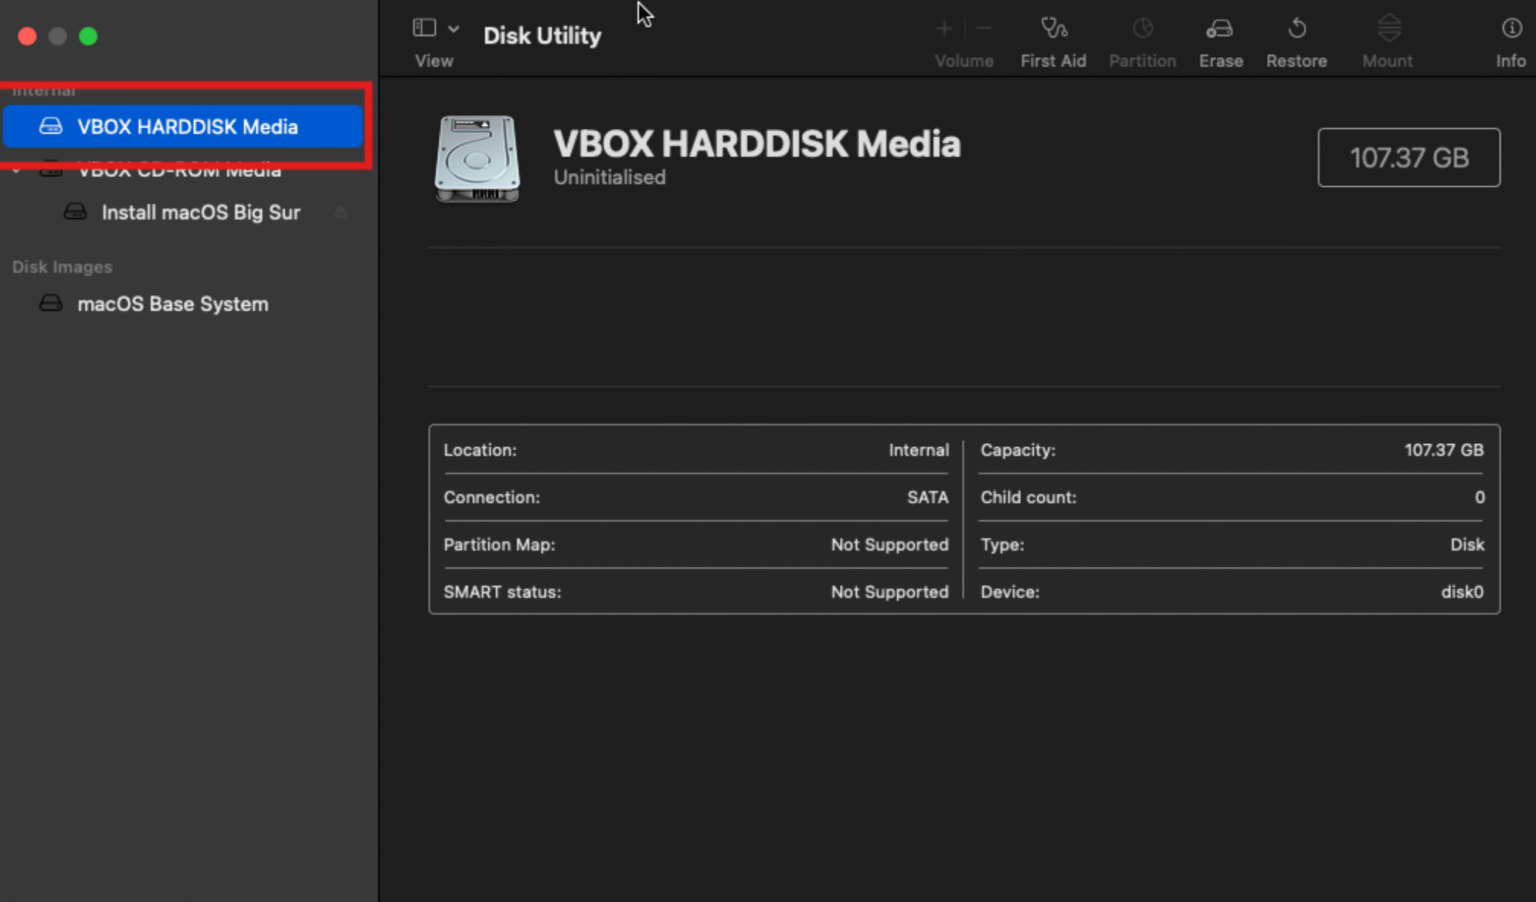Click the 107.37 GB capacity box
This screenshot has height=902, width=1536.
tap(1408, 158)
